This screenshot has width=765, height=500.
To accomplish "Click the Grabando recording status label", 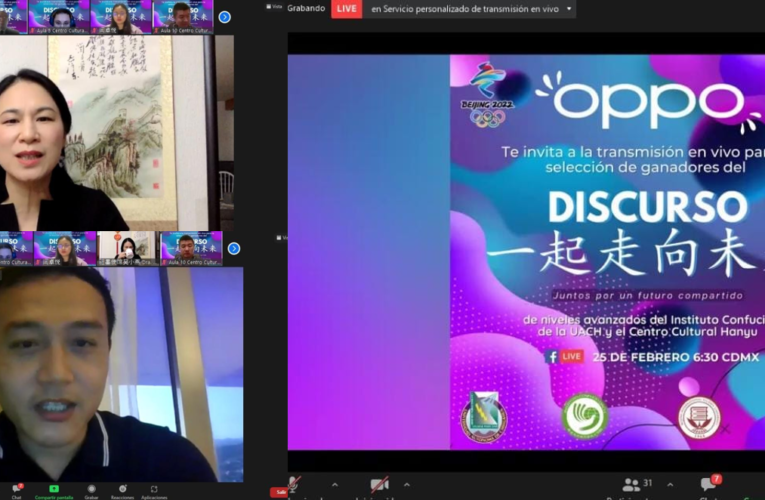I will pyautogui.click(x=306, y=8).
